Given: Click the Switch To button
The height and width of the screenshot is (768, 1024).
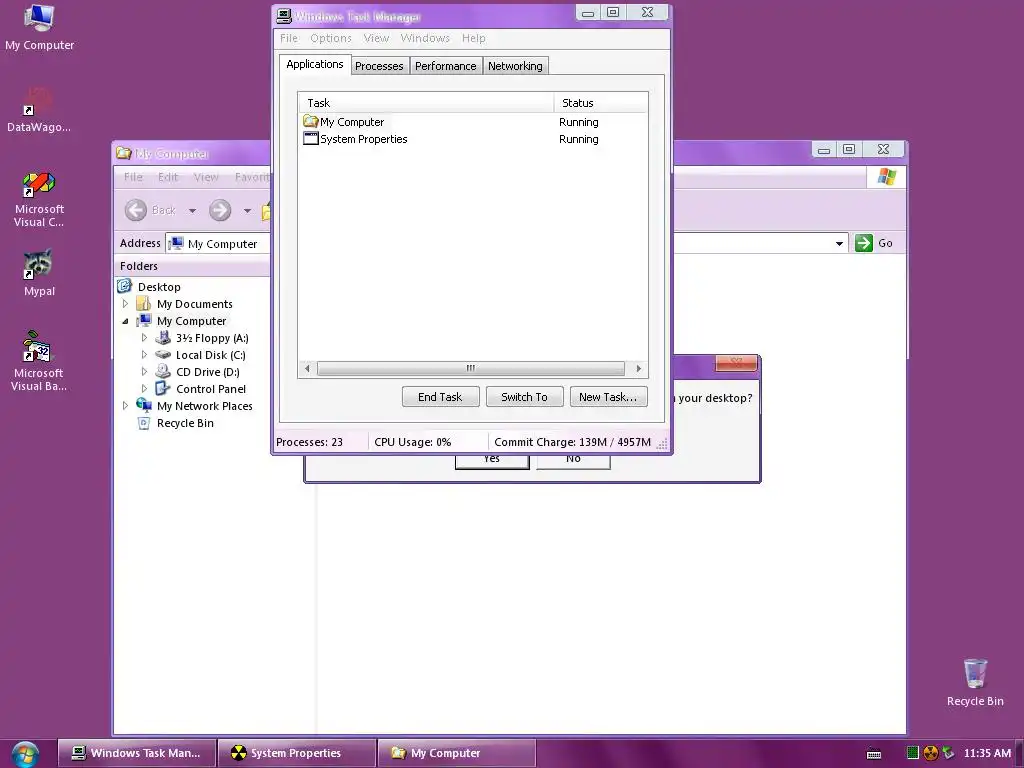Looking at the screenshot, I should point(524,396).
